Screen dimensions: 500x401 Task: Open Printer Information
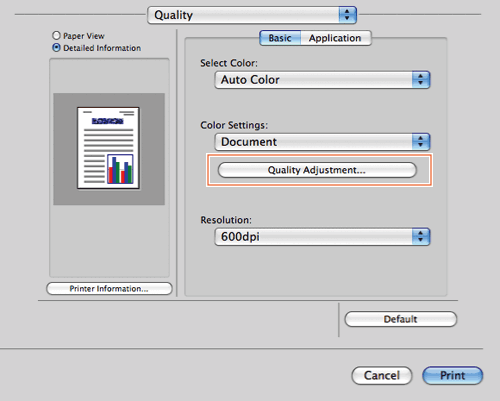coord(109,288)
